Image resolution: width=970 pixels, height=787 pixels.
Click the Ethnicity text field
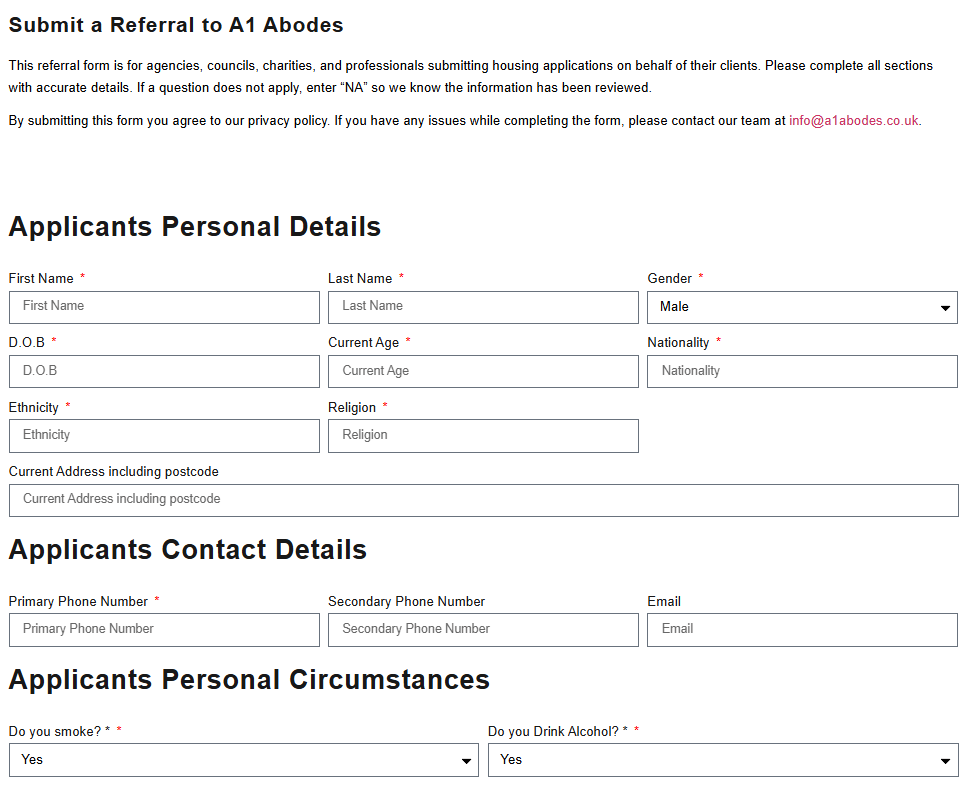click(x=164, y=436)
